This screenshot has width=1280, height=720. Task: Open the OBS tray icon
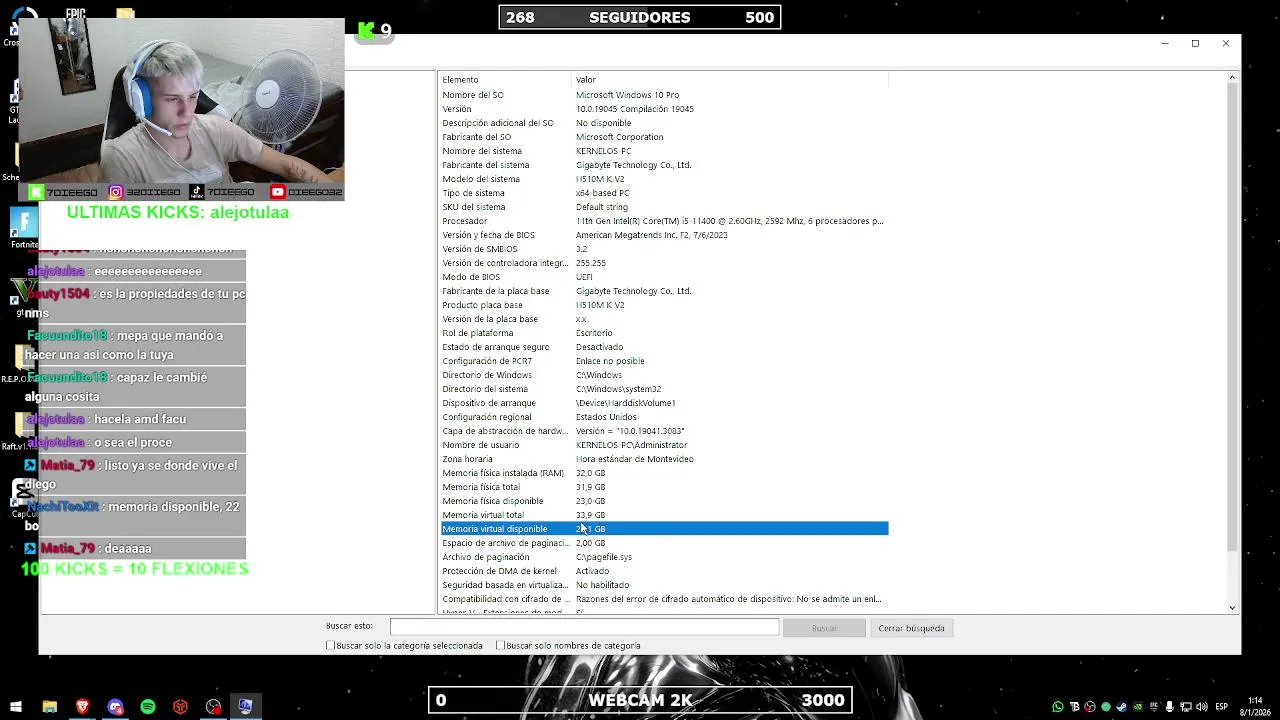pyautogui.click(x=1090, y=707)
